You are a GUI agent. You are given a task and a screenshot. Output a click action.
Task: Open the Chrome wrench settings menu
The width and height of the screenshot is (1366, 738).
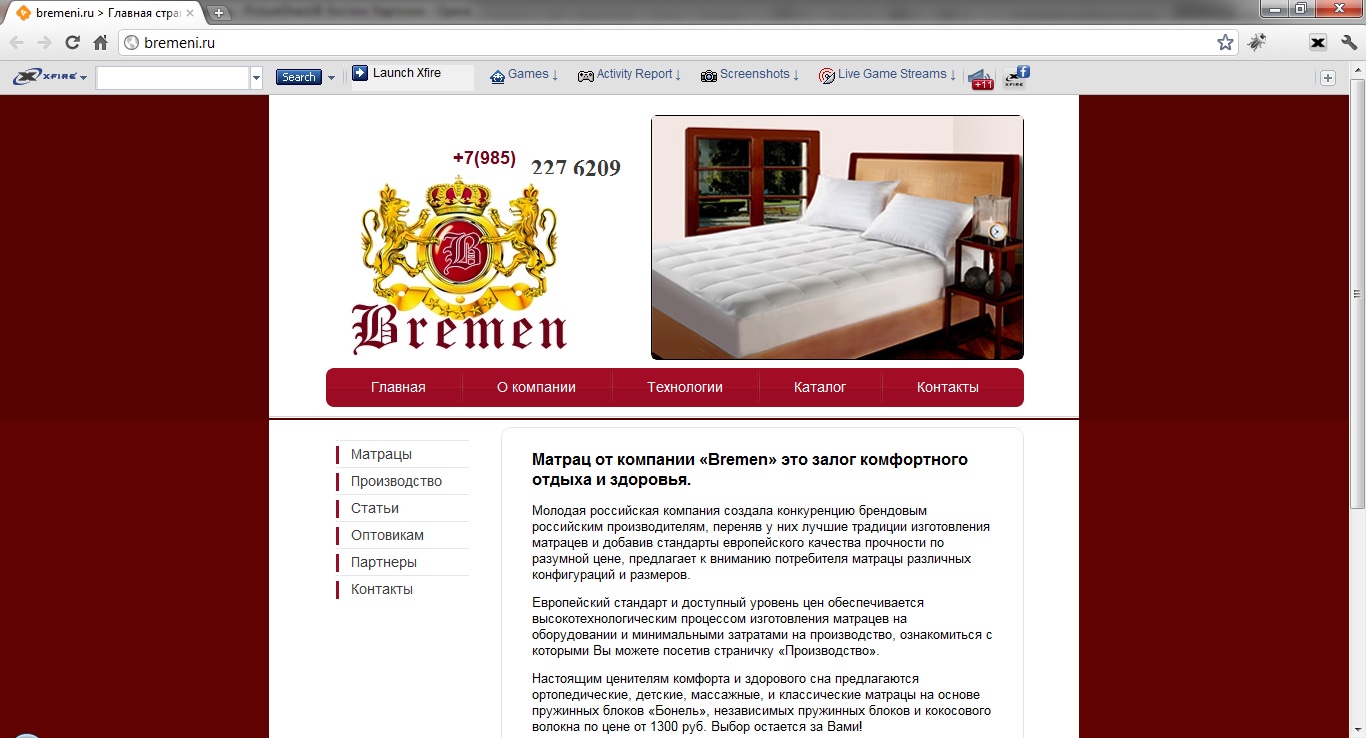coord(1348,43)
